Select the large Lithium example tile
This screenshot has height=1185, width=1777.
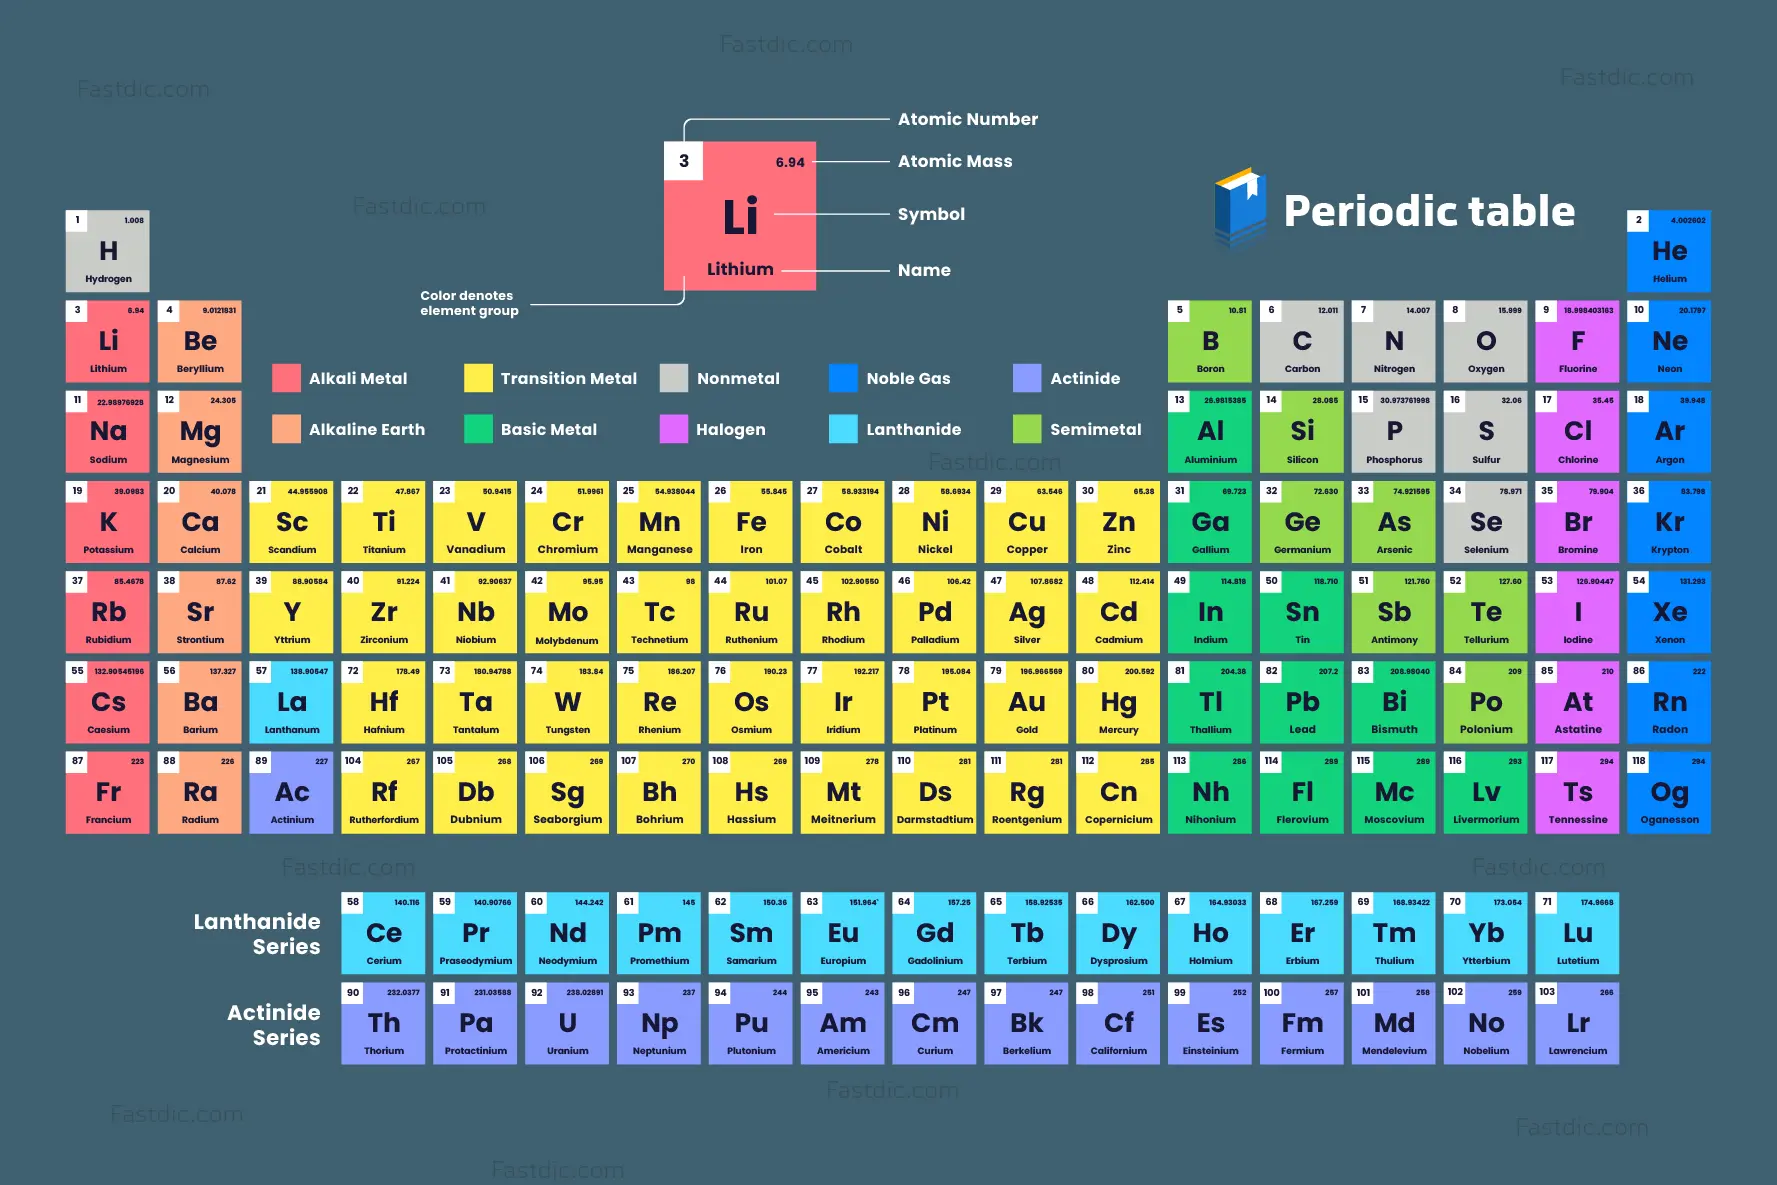coord(740,216)
